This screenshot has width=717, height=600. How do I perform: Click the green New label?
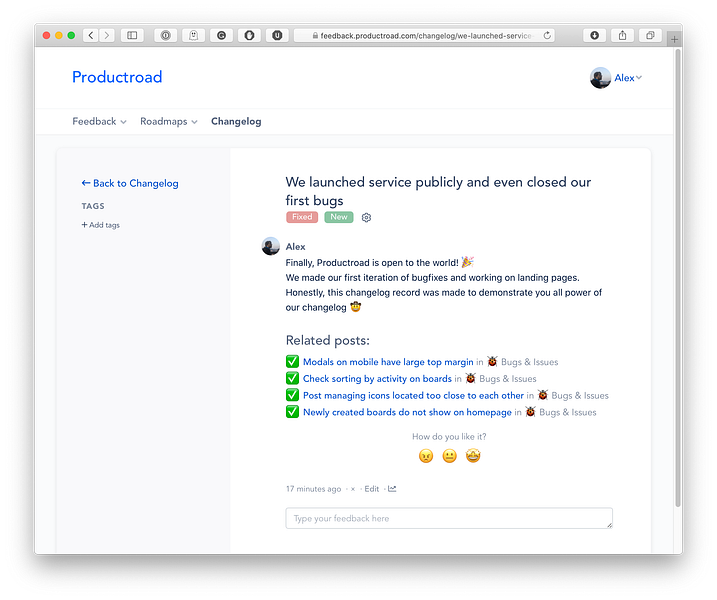pos(339,217)
